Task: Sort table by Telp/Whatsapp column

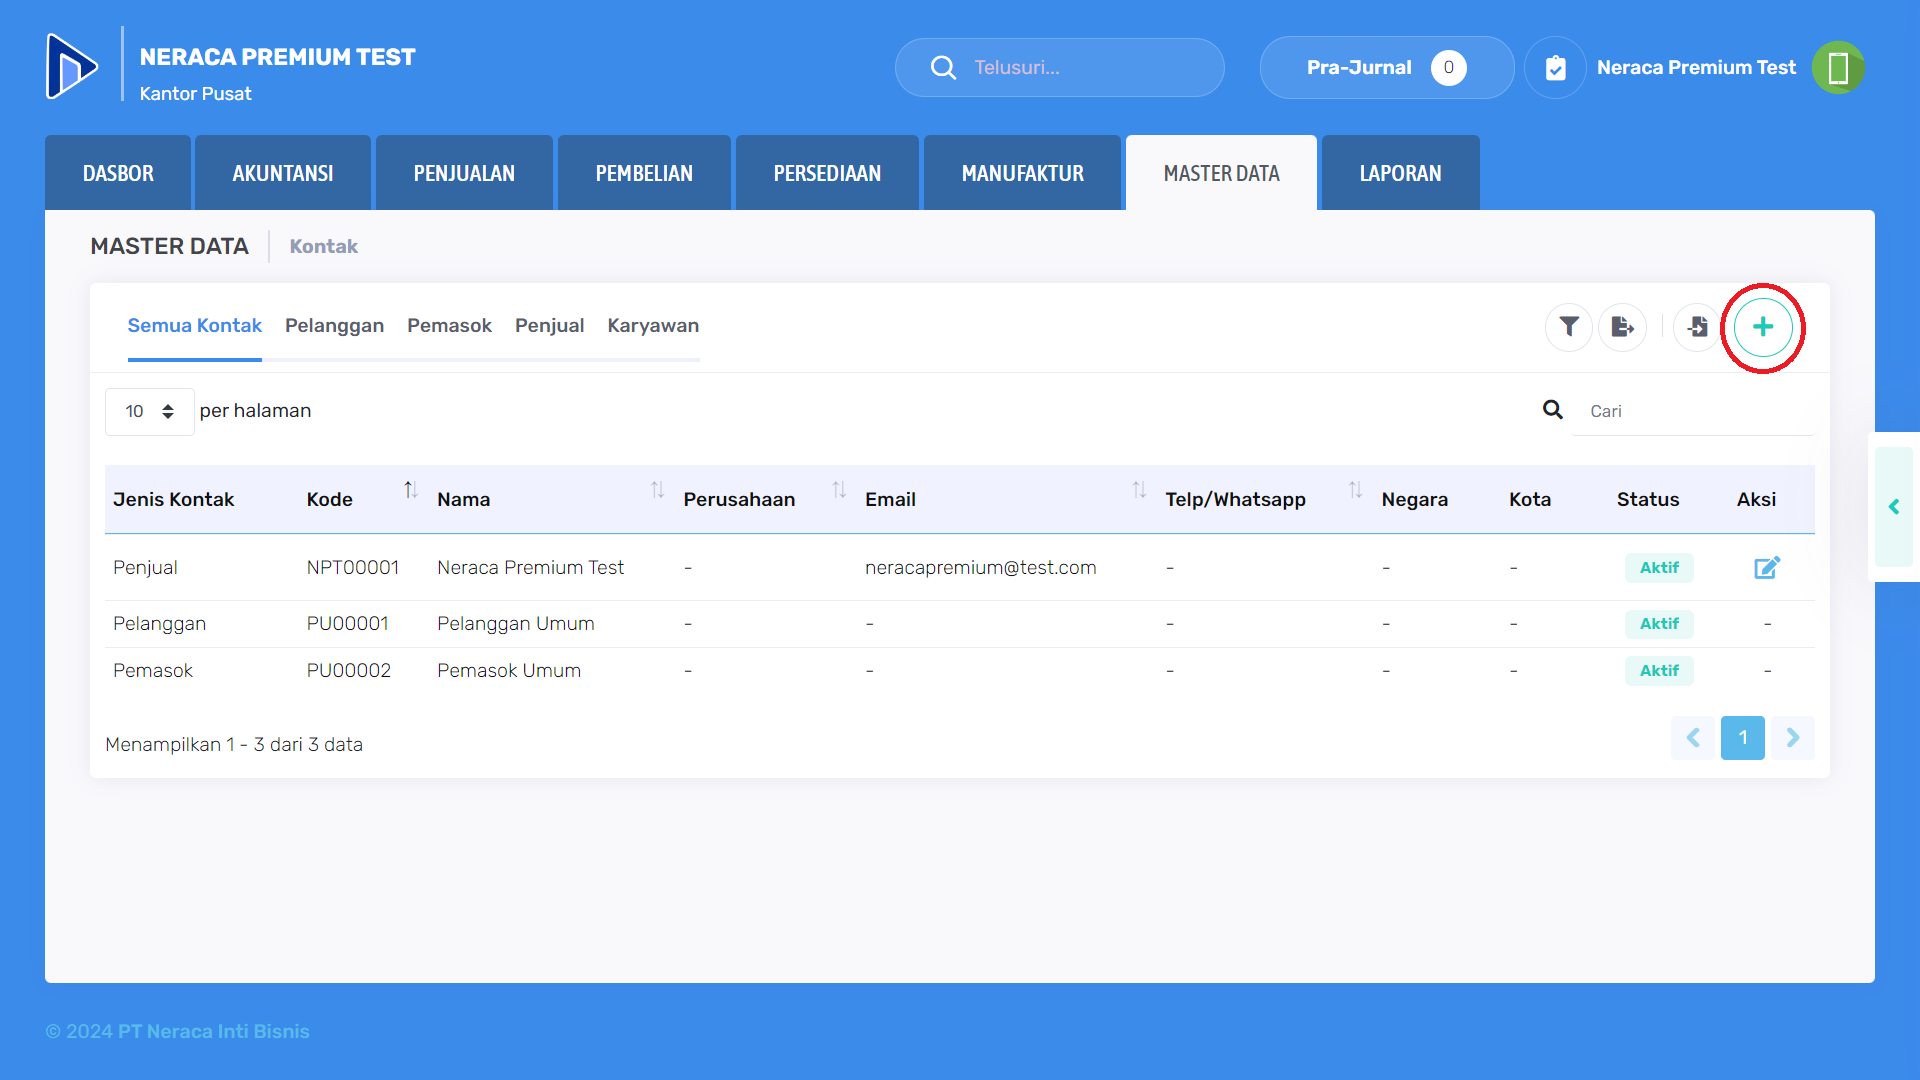Action: (1355, 490)
